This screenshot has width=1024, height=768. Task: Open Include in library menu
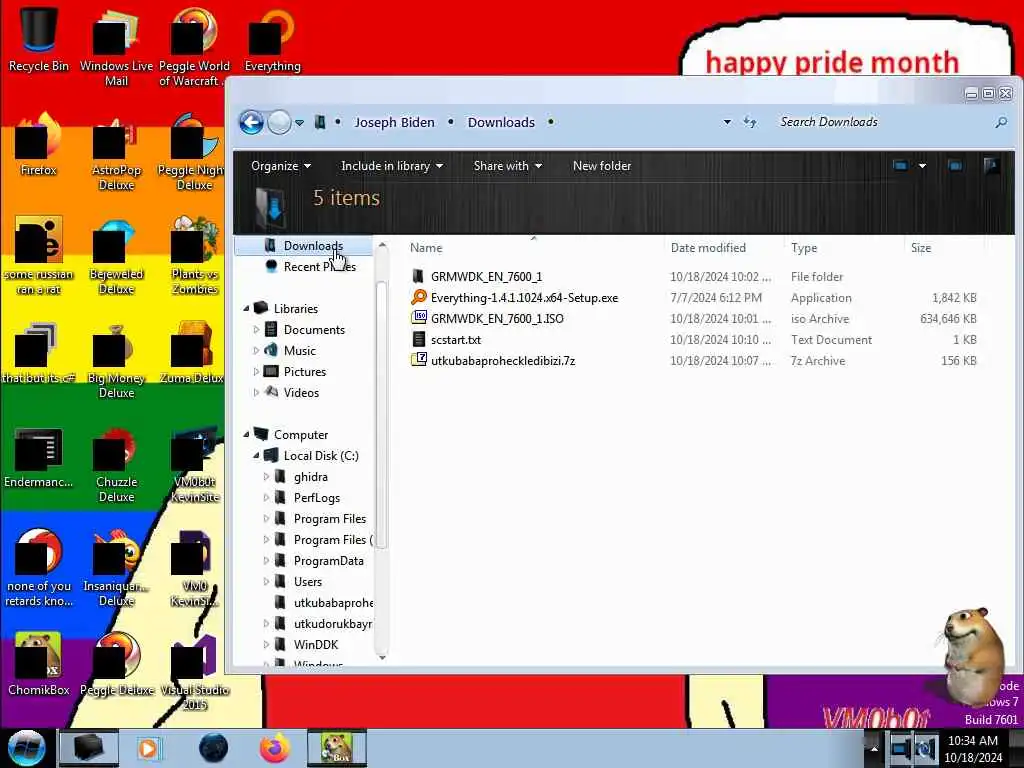click(392, 166)
